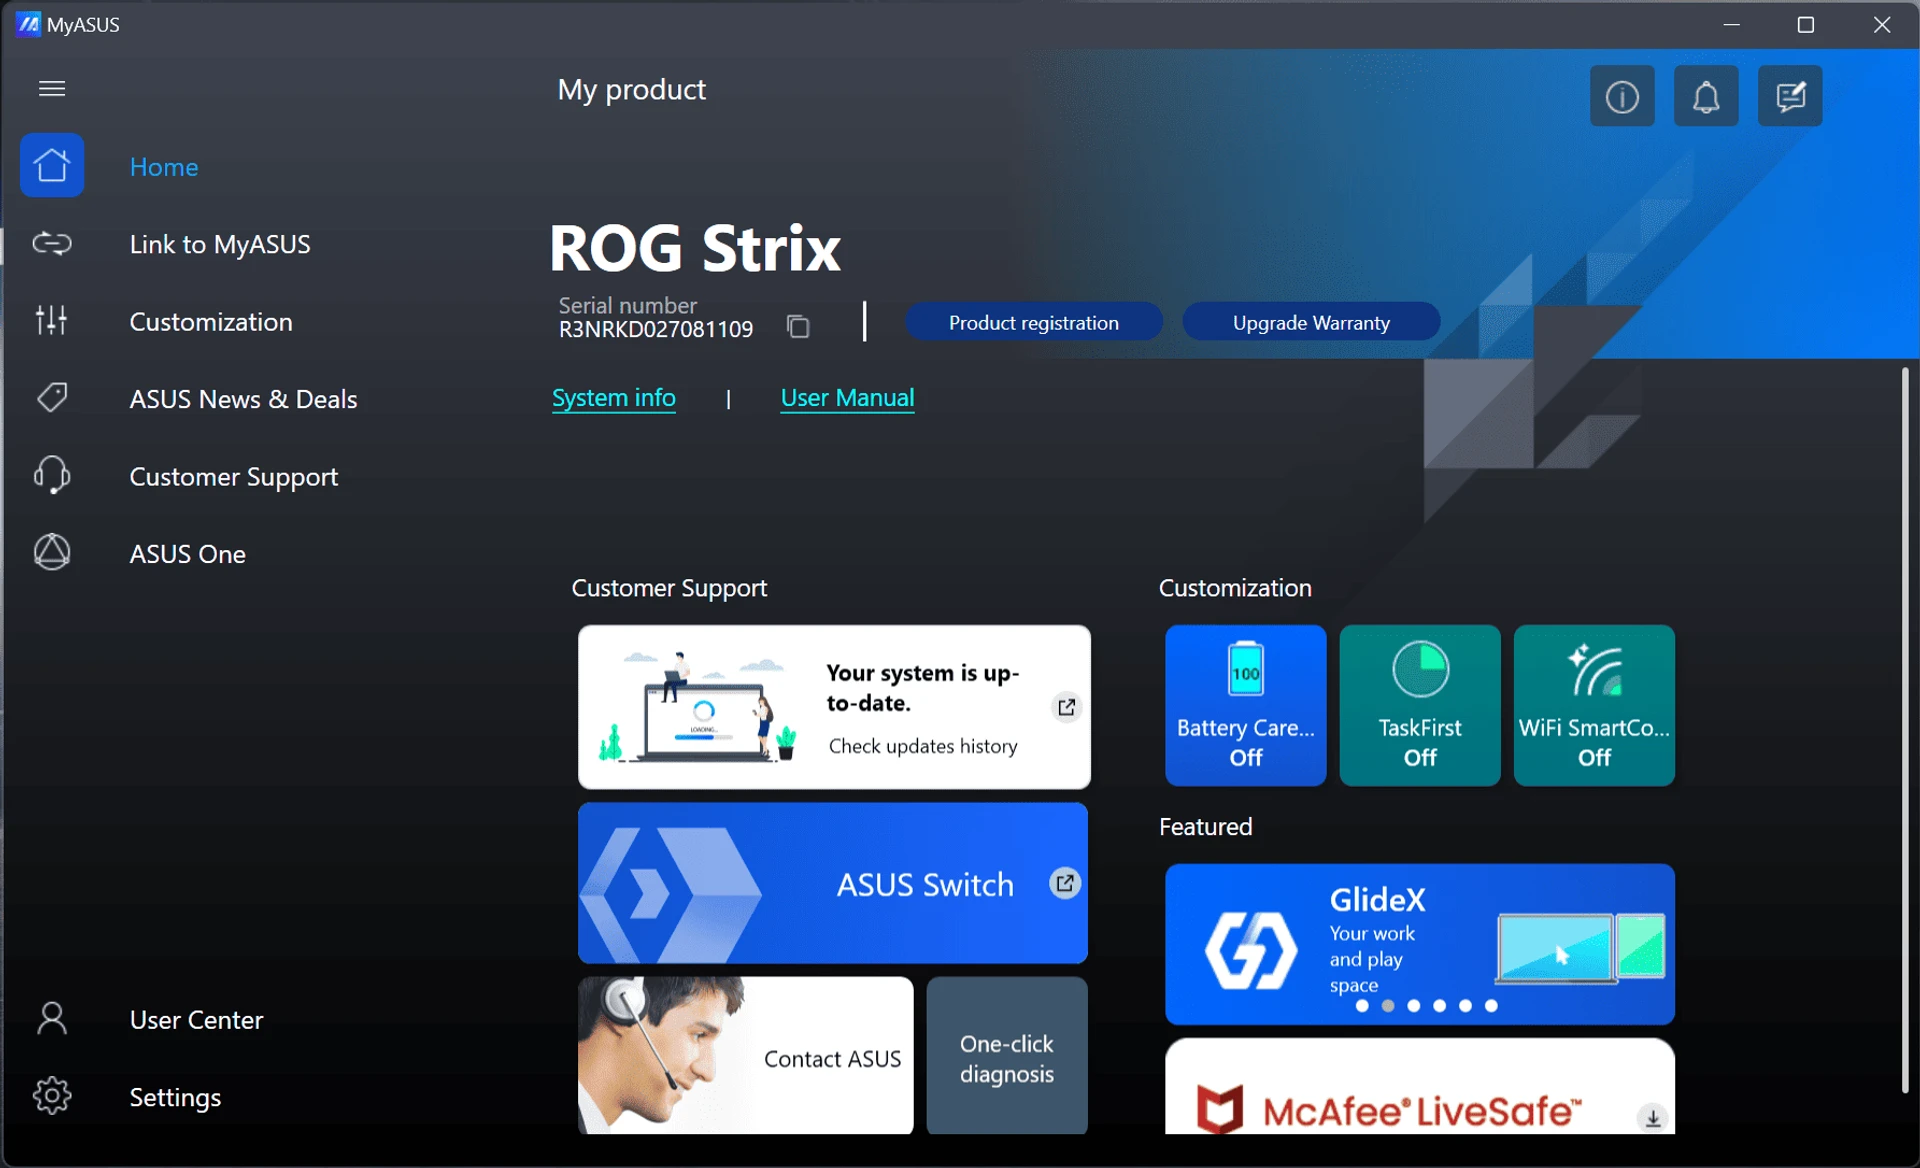Viewport: 1920px width, 1168px height.
Task: Click the vertical scrollbar on the right
Action: point(1905,730)
